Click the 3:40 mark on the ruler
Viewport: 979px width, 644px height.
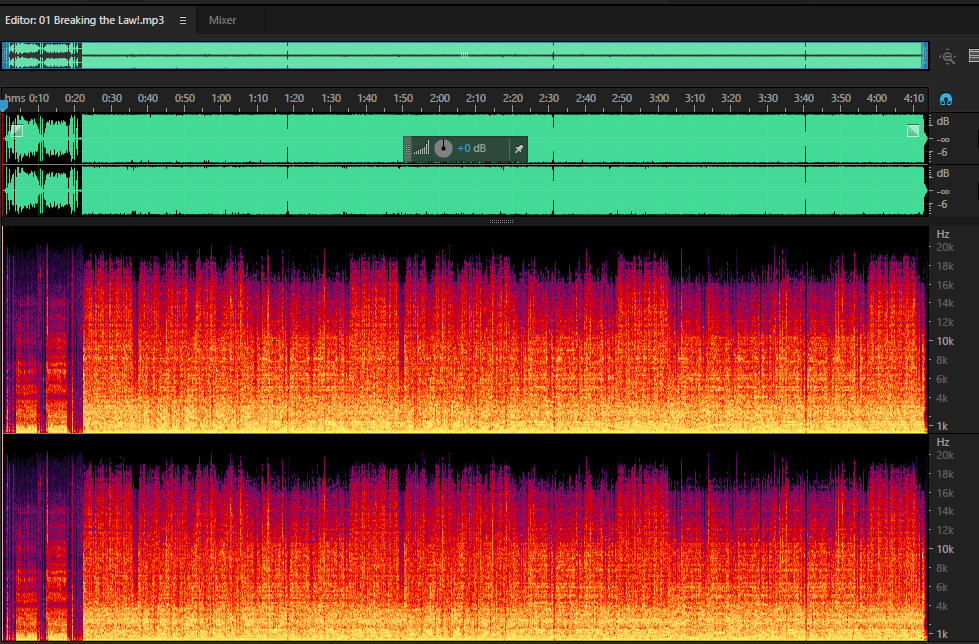click(804, 98)
